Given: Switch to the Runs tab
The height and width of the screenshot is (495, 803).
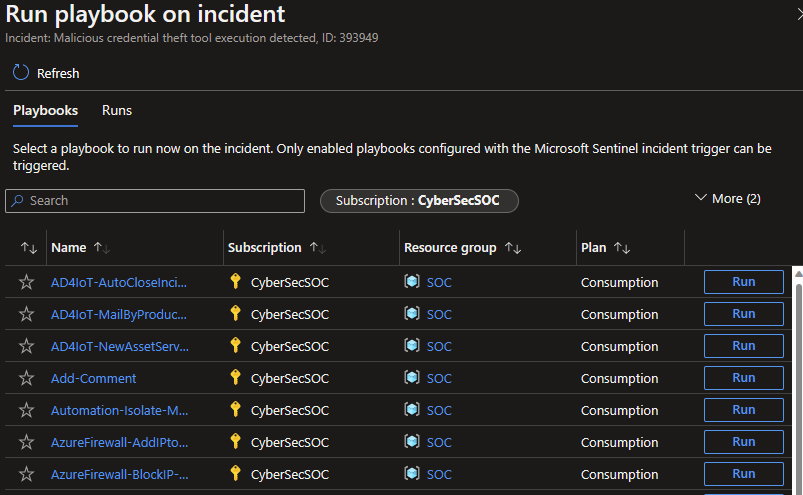Looking at the screenshot, I should click(117, 111).
